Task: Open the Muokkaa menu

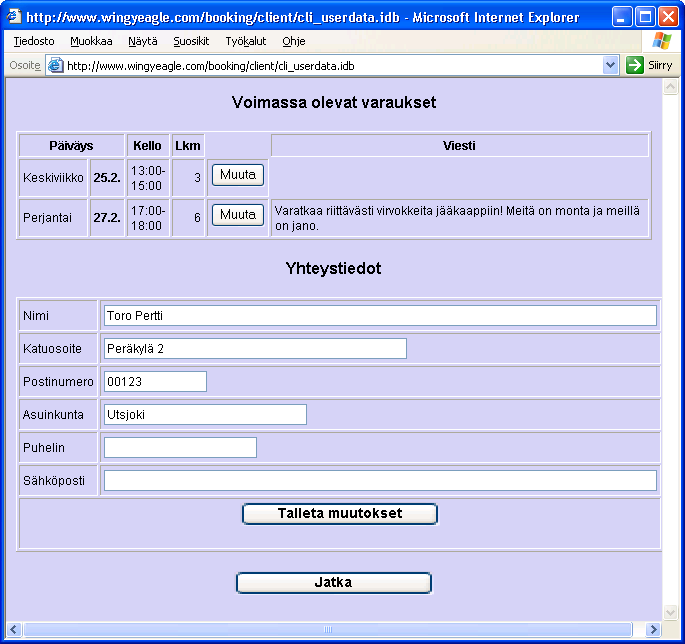Action: (x=91, y=41)
